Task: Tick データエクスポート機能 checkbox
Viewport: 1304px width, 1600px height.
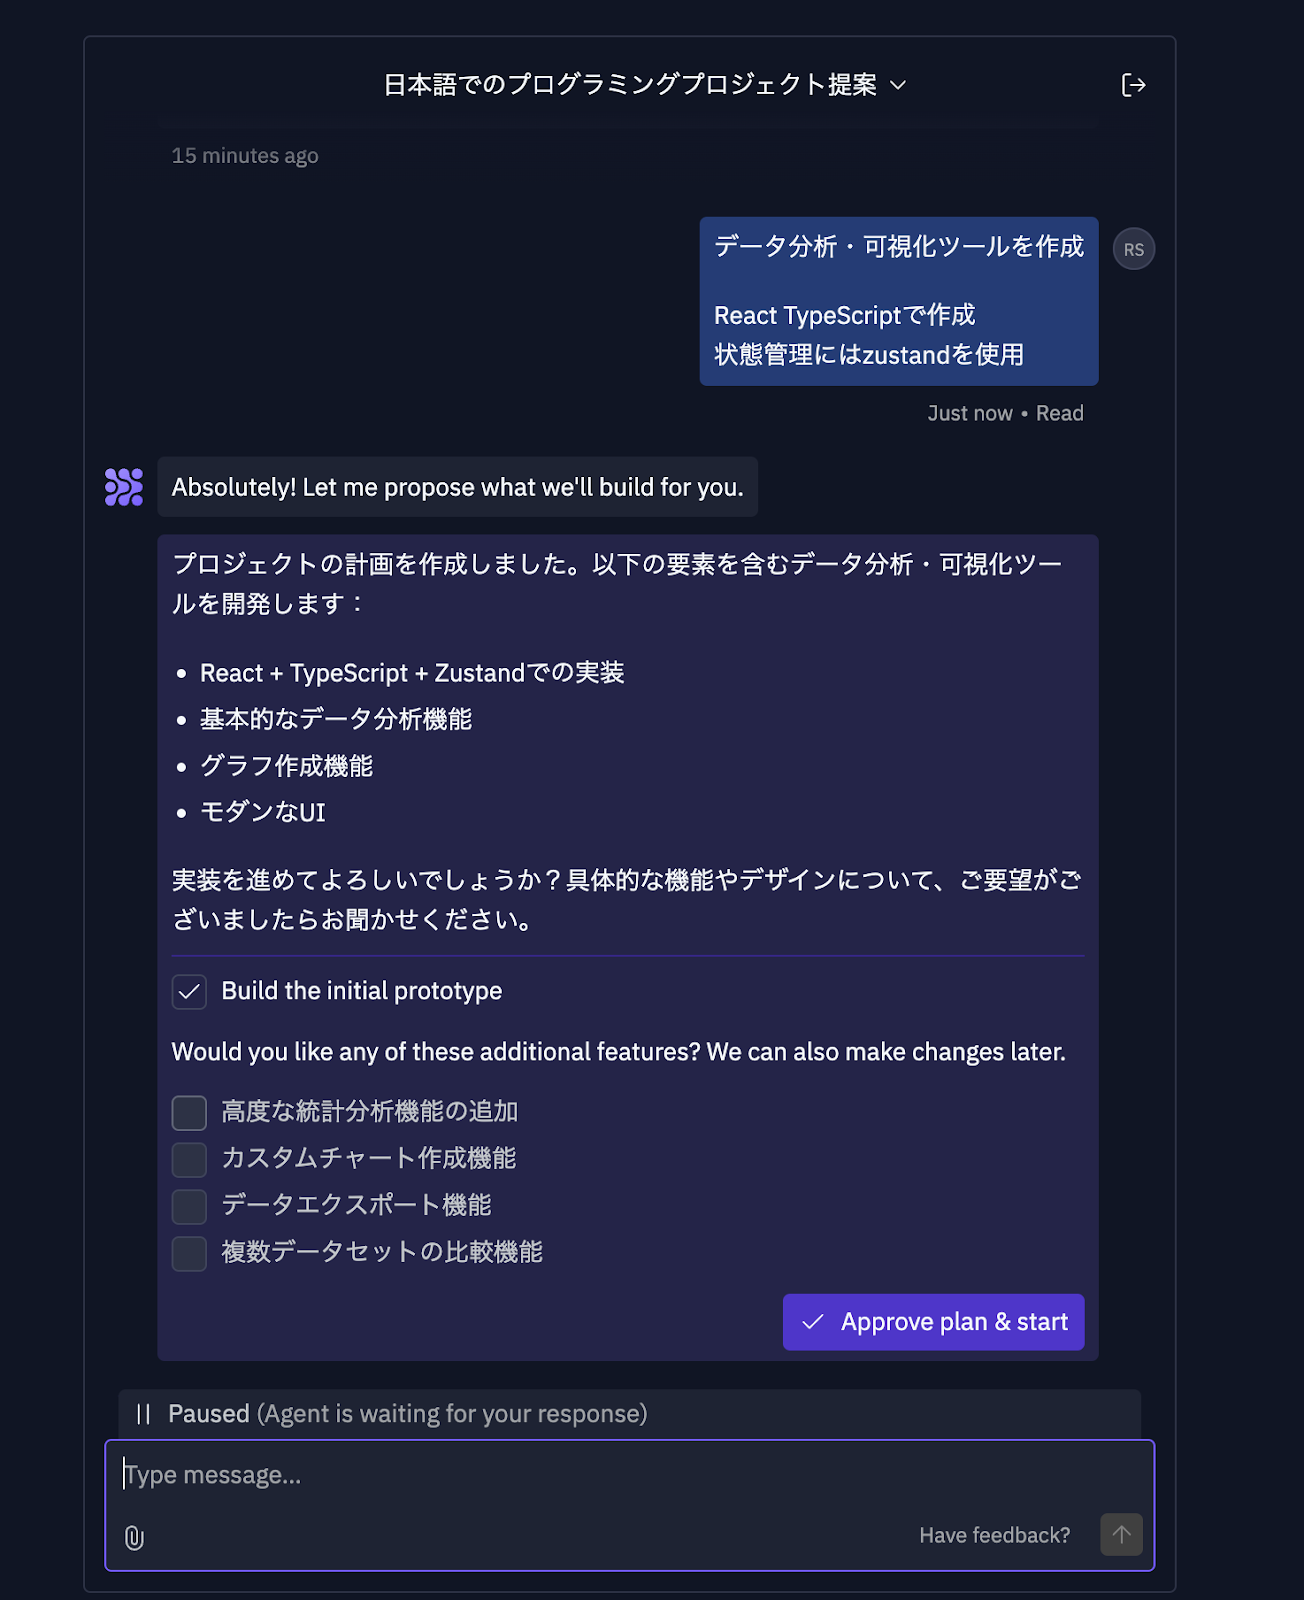Action: [189, 1207]
